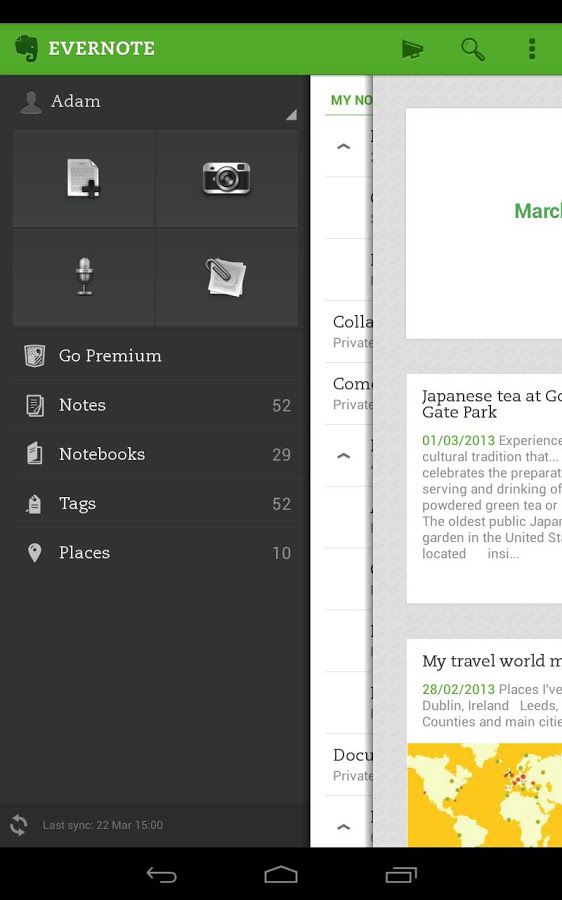Take a camera snapshot note
Viewport: 562px width, 900px height.
[x=227, y=179]
